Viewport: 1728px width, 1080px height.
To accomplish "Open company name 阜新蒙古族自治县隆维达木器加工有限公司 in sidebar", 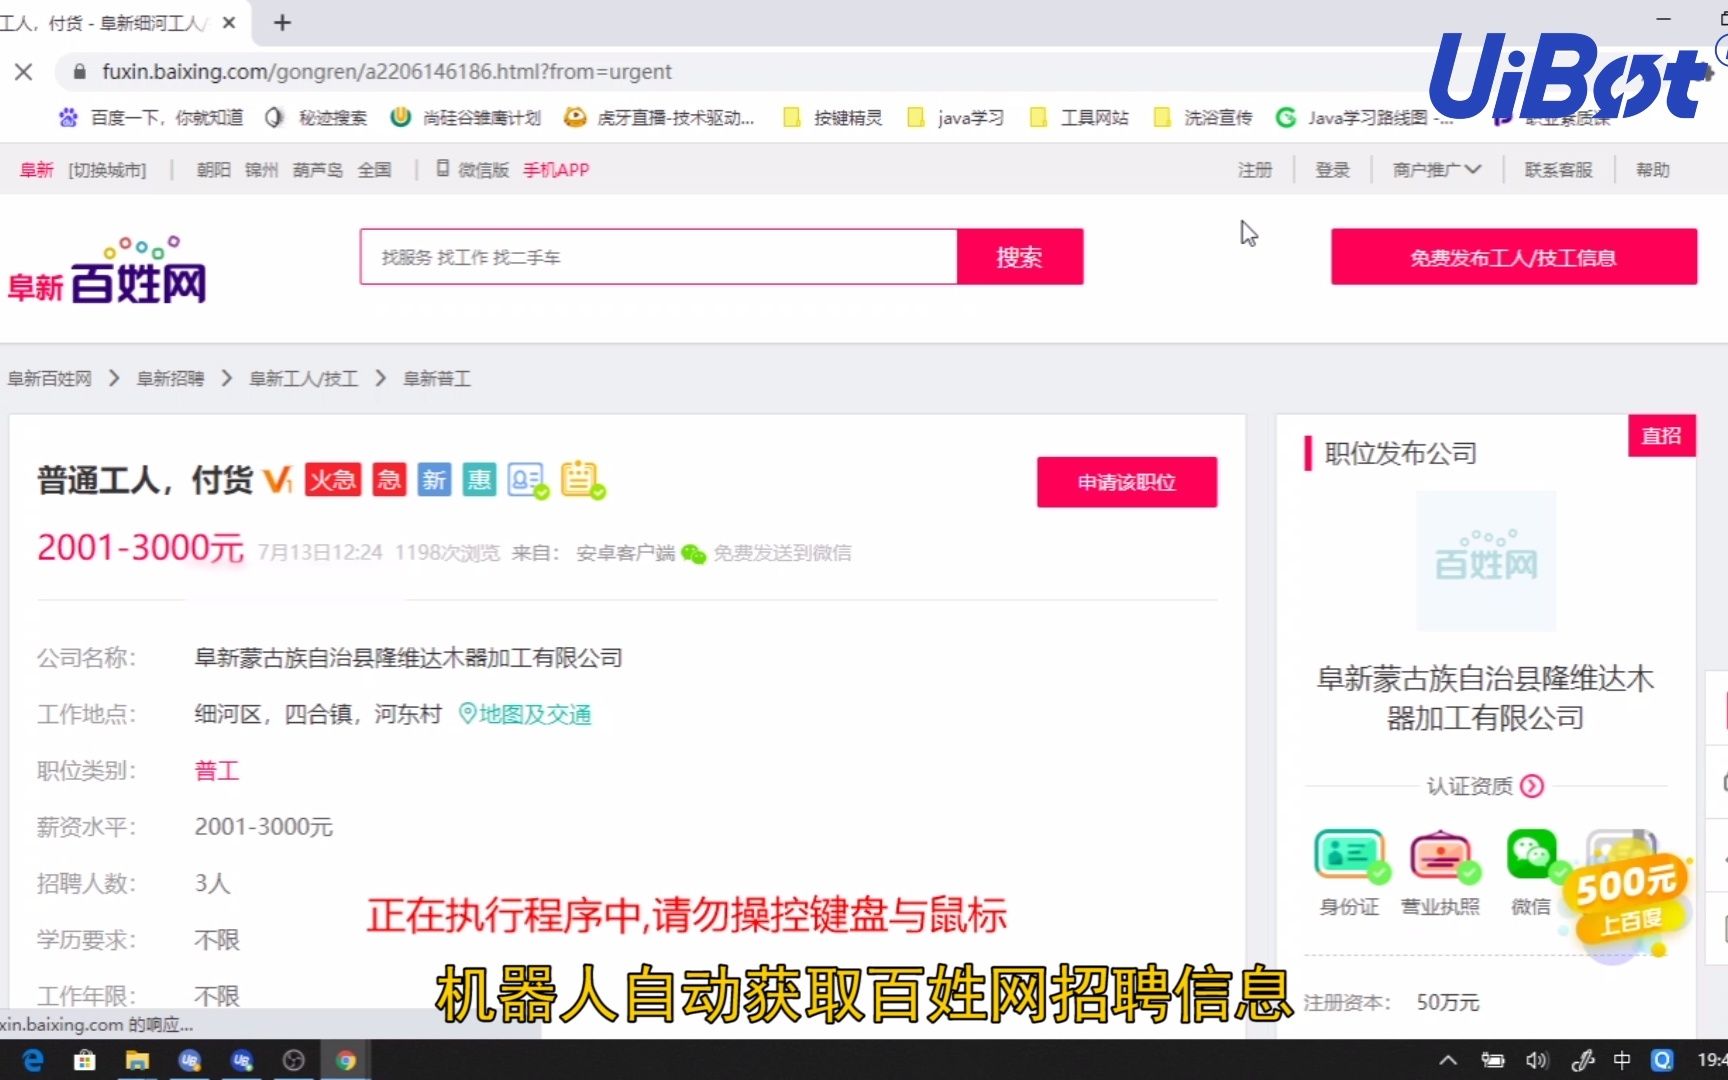I will click(x=1486, y=698).
